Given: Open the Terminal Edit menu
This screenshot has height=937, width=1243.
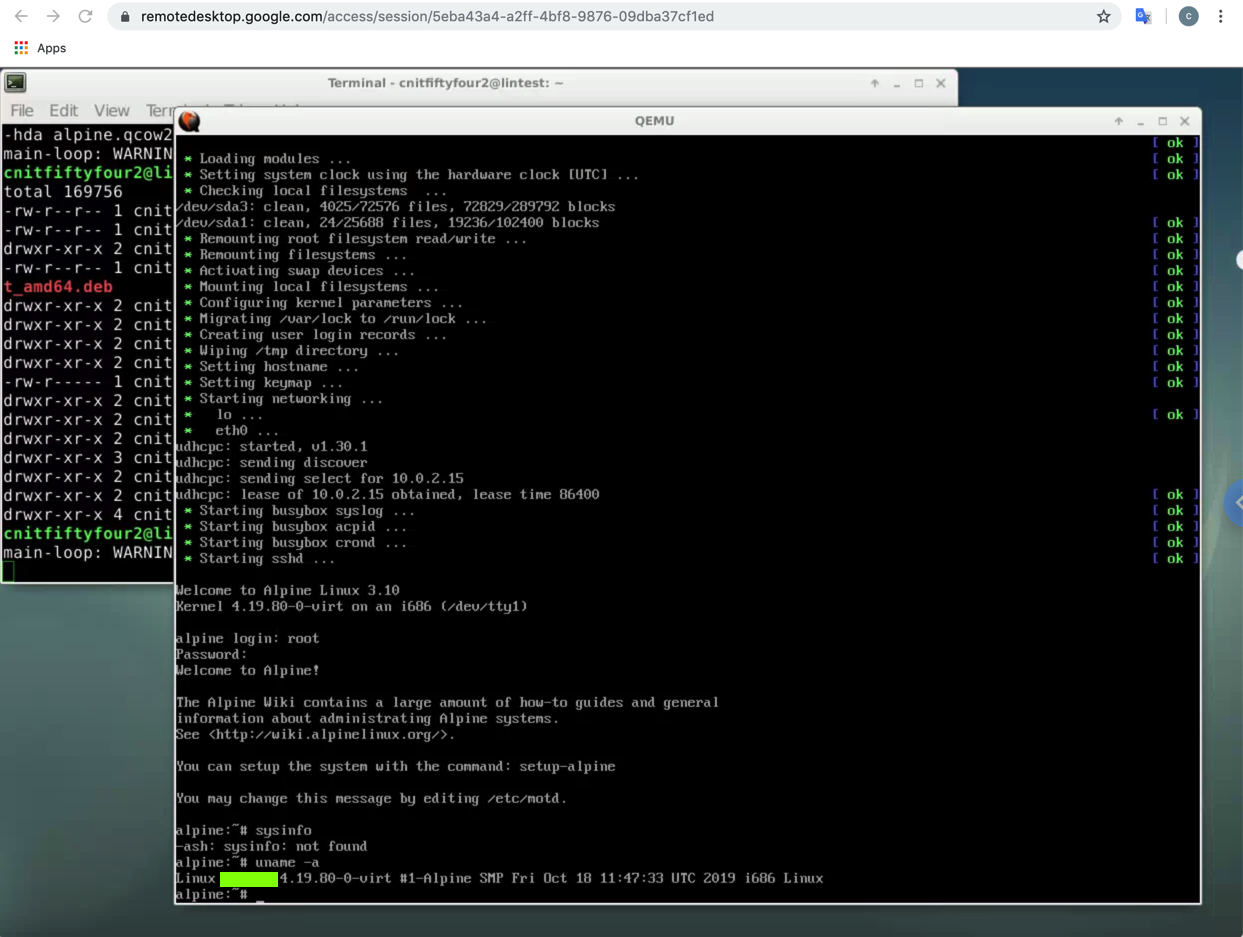Looking at the screenshot, I should coord(63,110).
